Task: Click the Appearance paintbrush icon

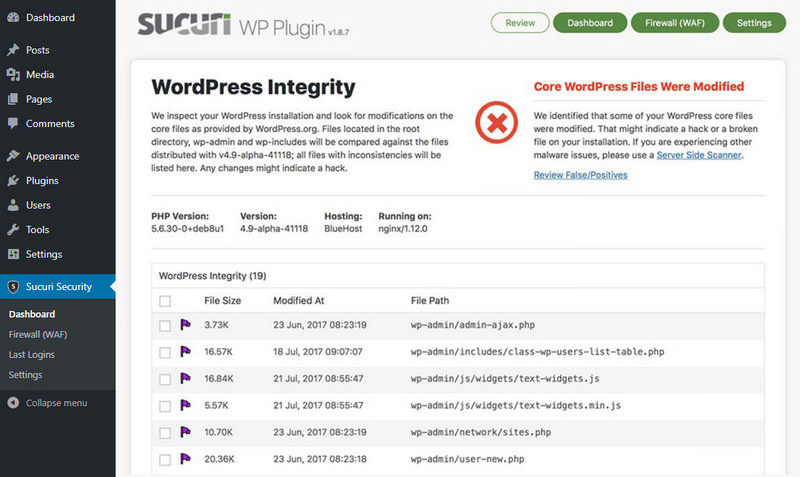Action: click(x=13, y=156)
